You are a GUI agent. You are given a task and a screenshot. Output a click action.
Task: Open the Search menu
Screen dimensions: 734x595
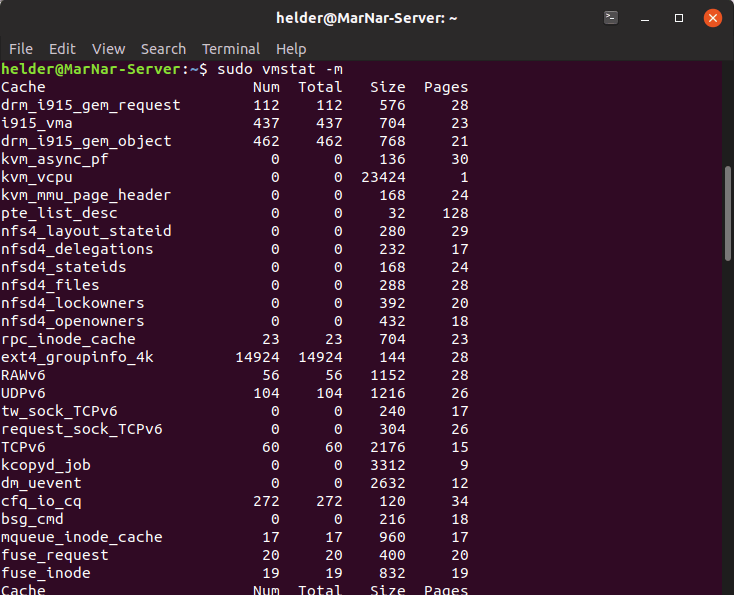pyautogui.click(x=163, y=49)
